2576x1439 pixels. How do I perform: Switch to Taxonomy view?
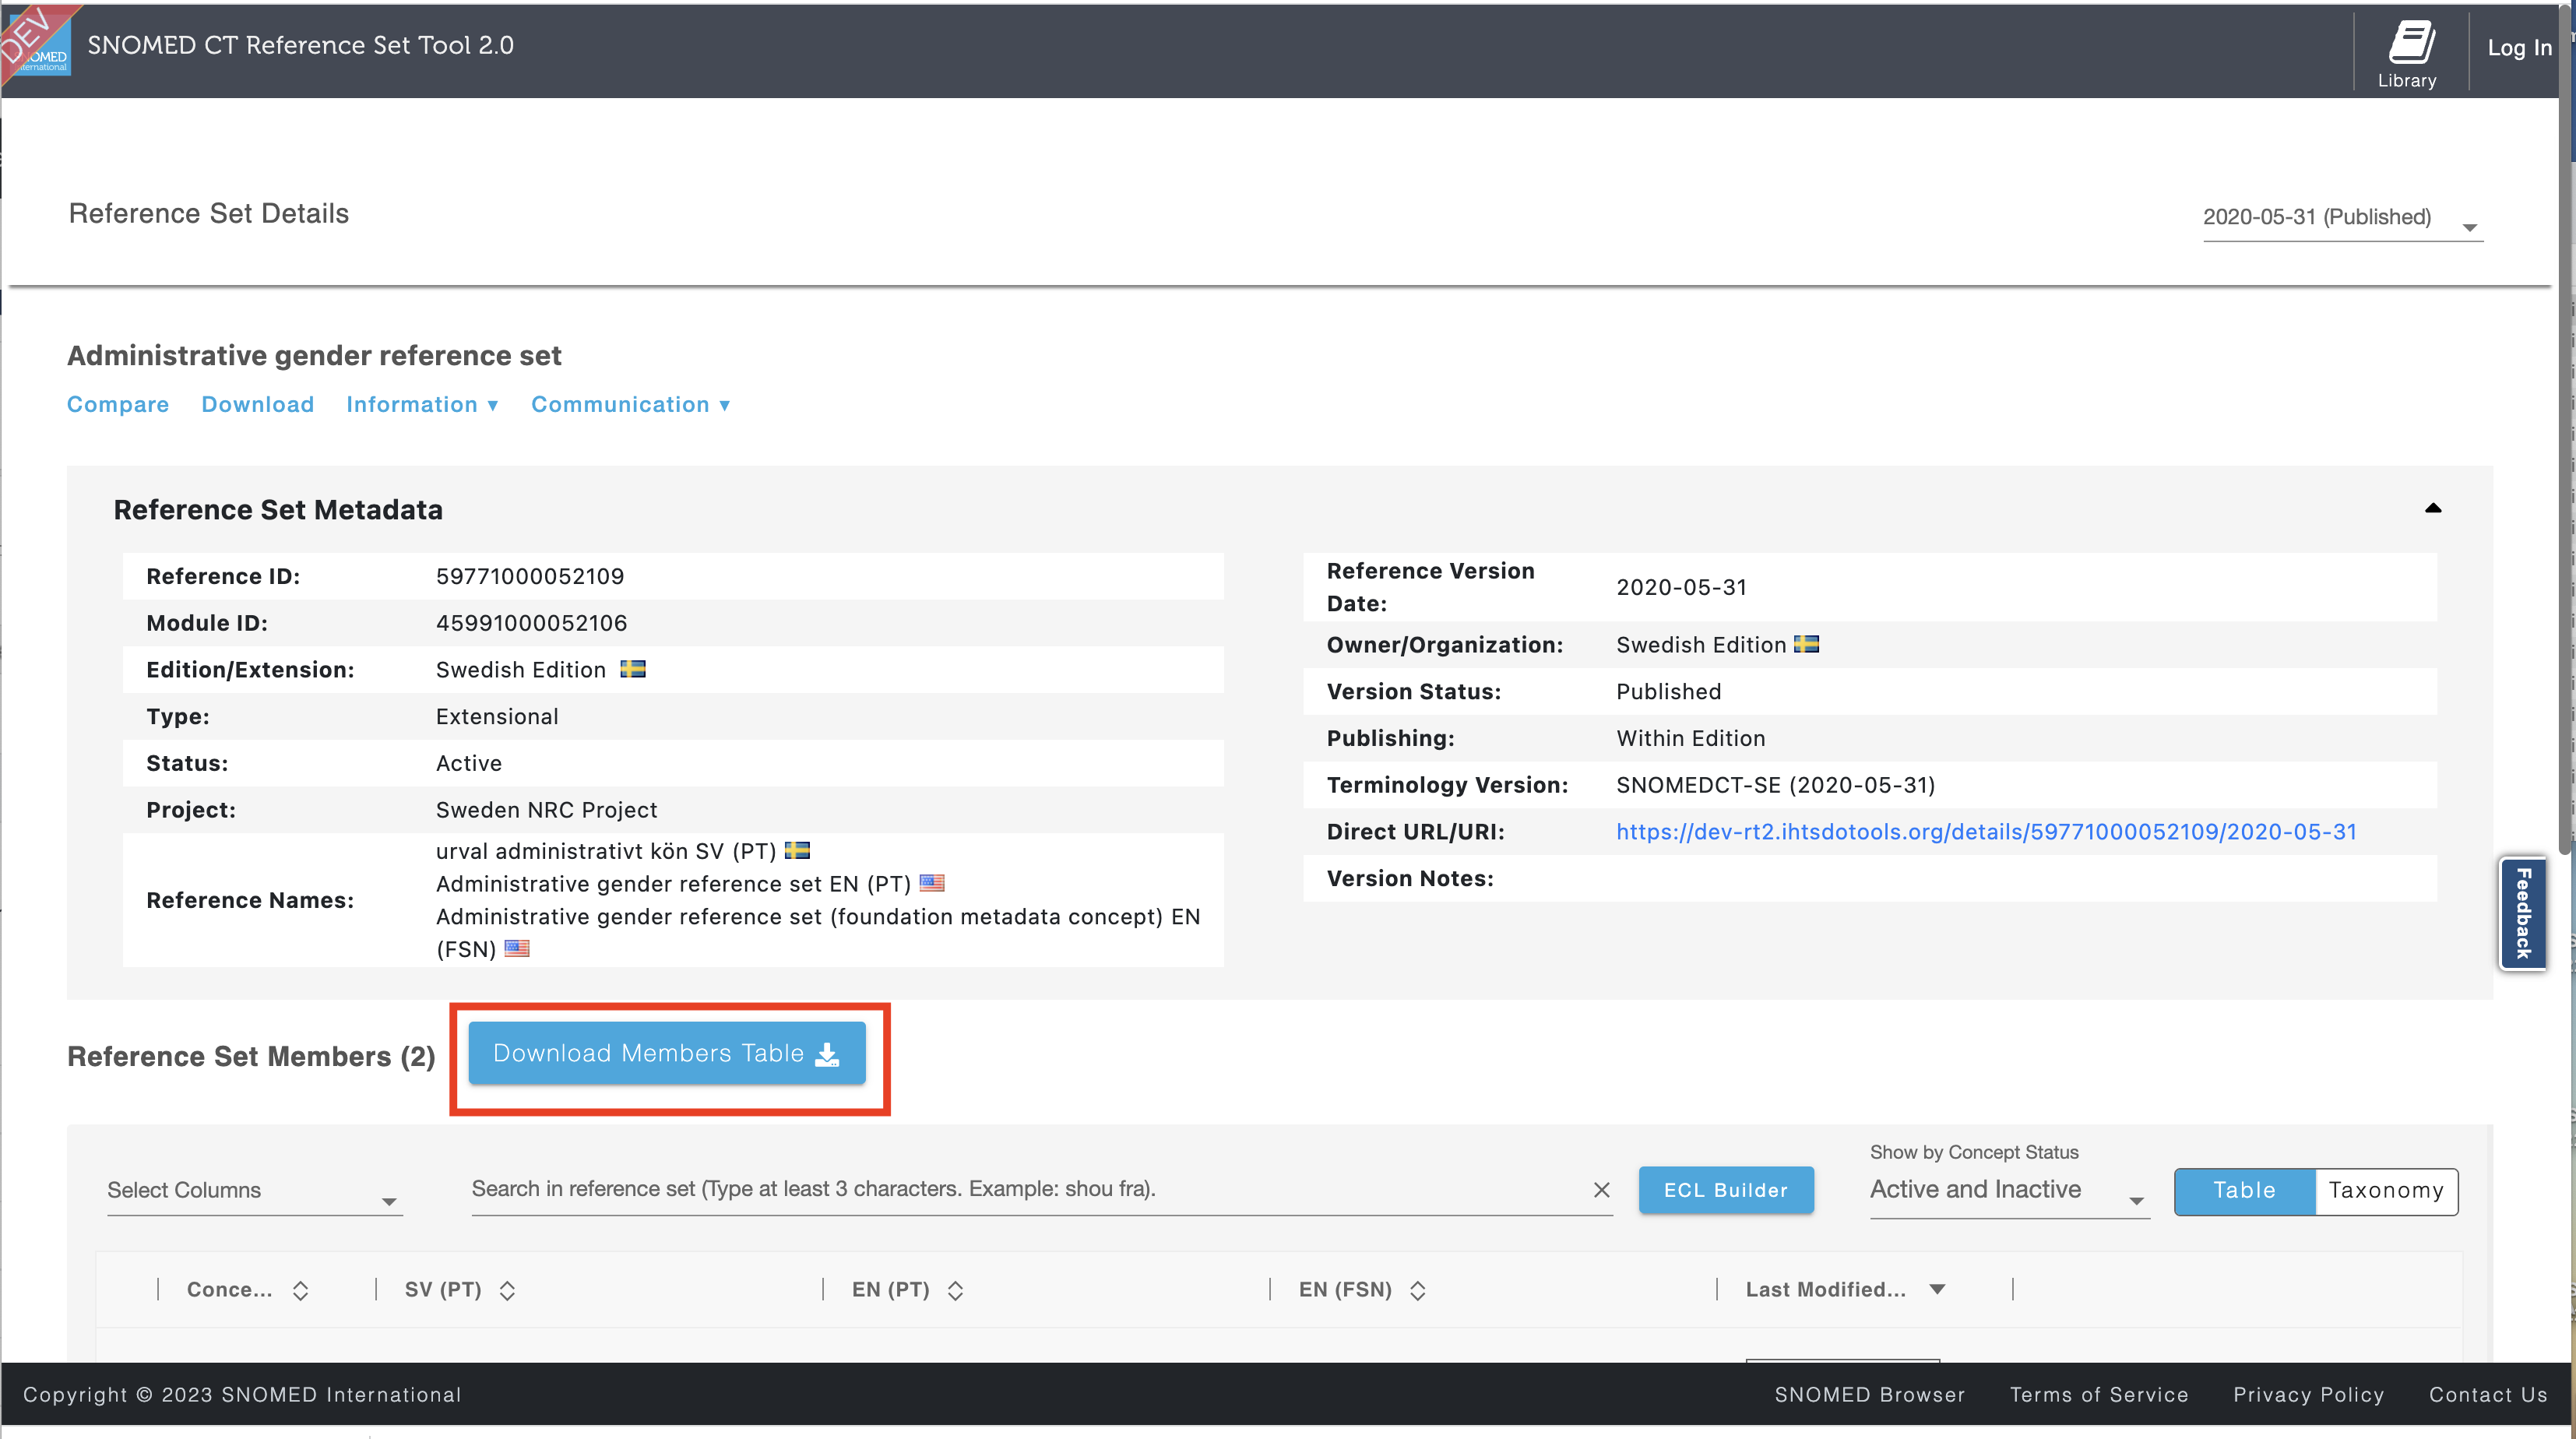[2385, 1190]
